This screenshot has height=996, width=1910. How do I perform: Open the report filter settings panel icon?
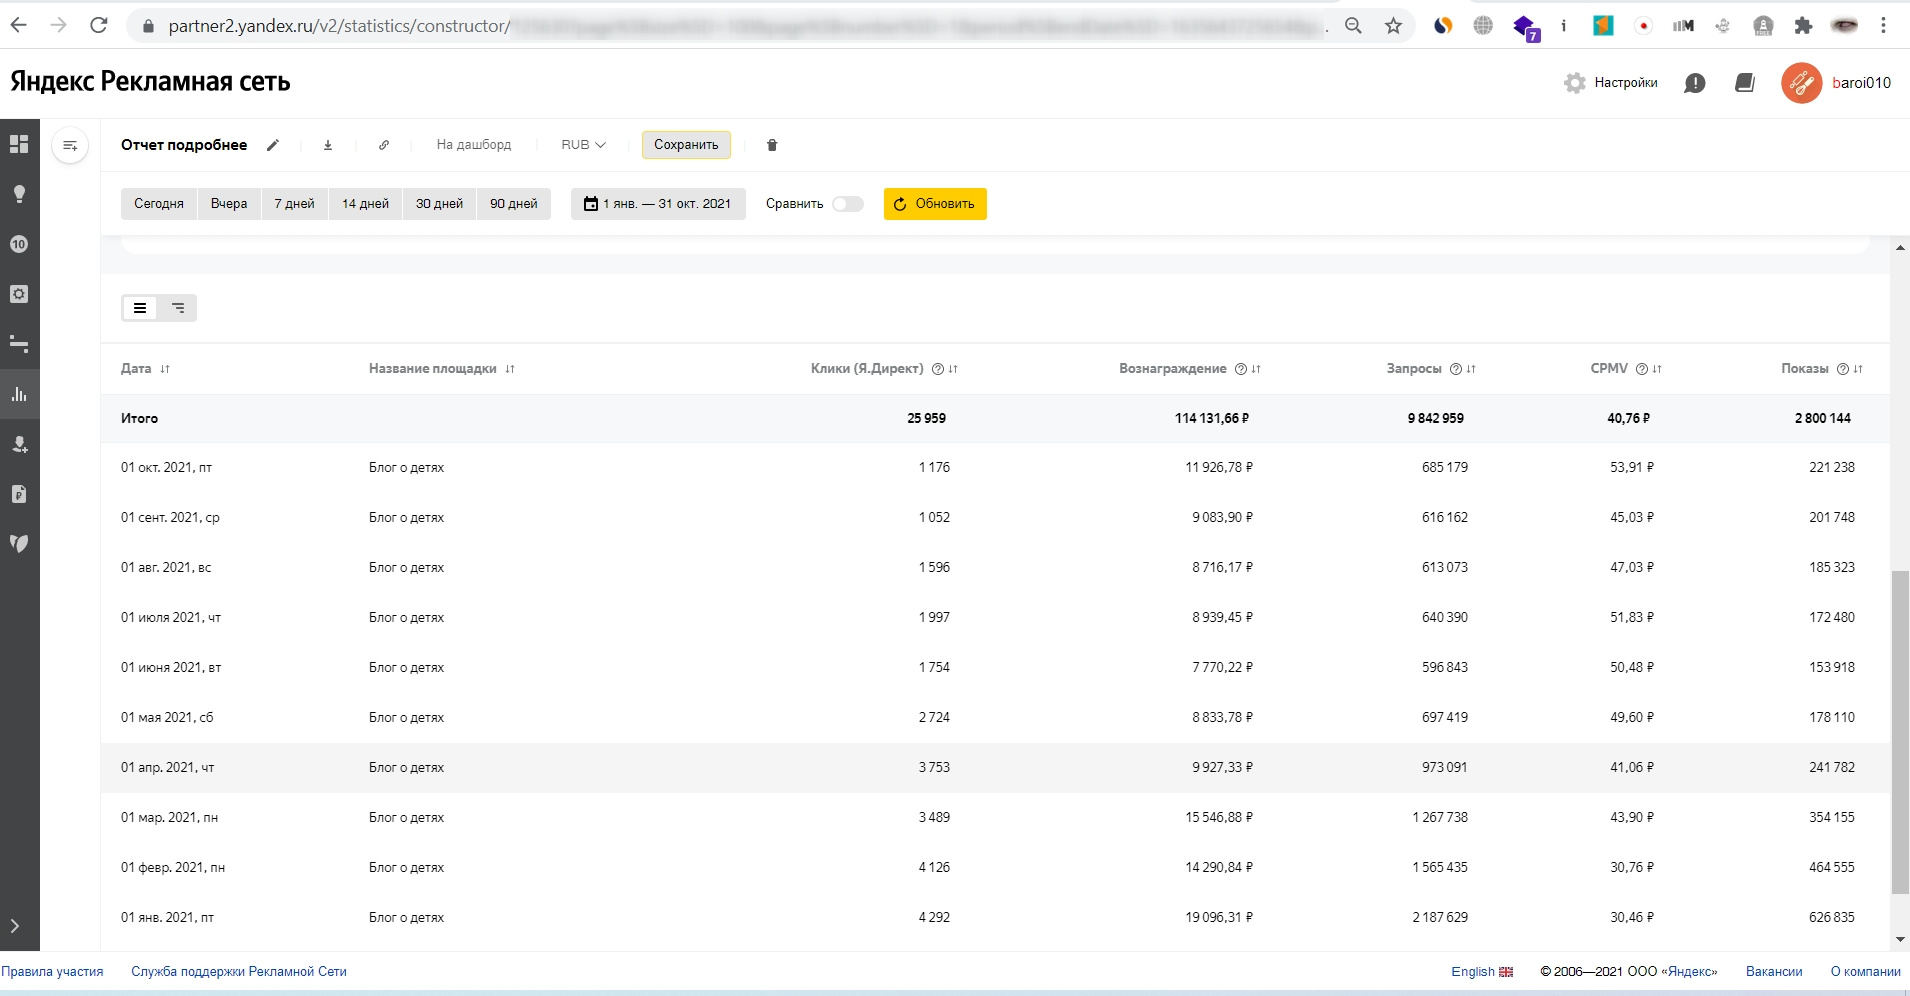70,145
